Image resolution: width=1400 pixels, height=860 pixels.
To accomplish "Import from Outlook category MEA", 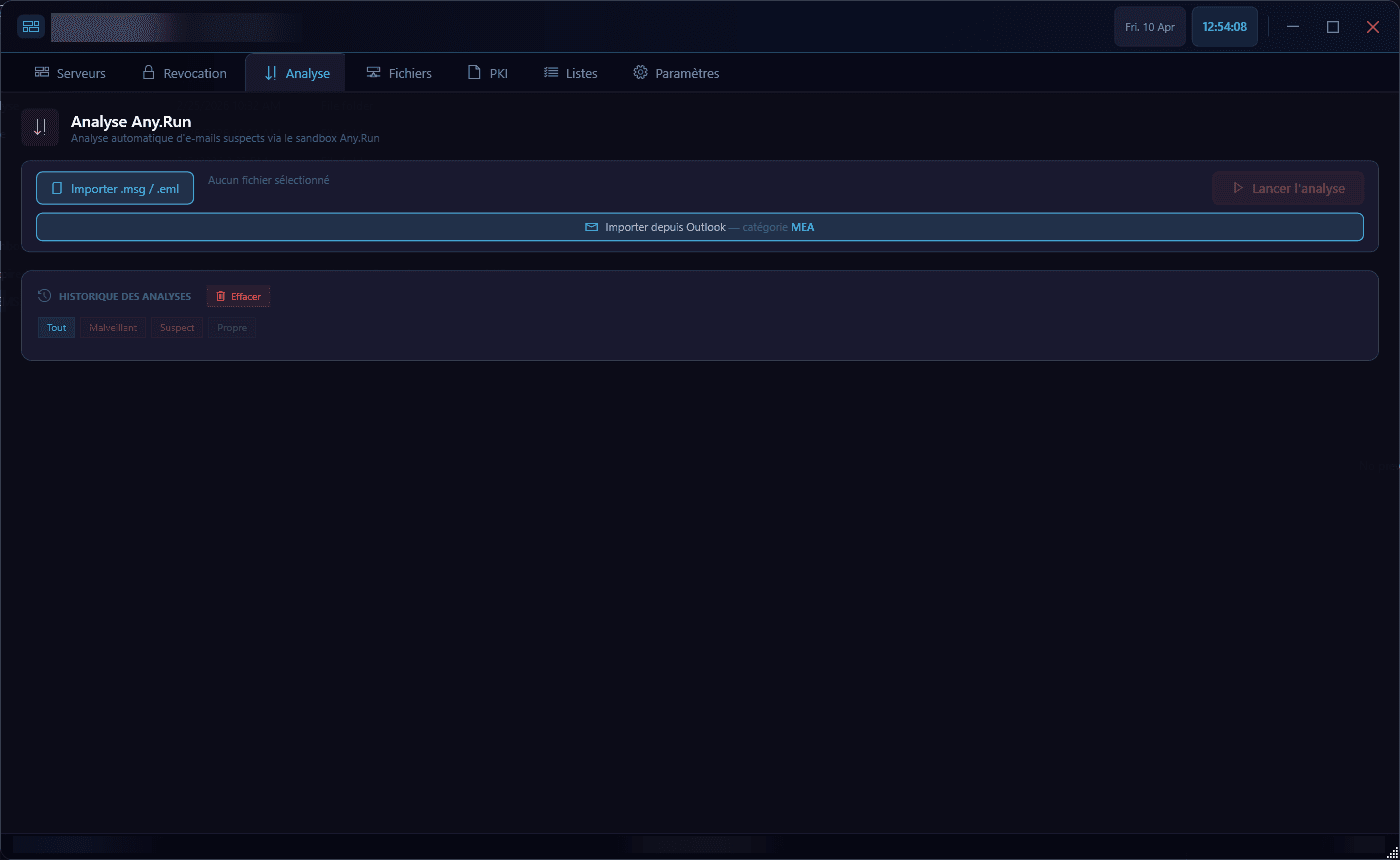I will click(x=700, y=227).
